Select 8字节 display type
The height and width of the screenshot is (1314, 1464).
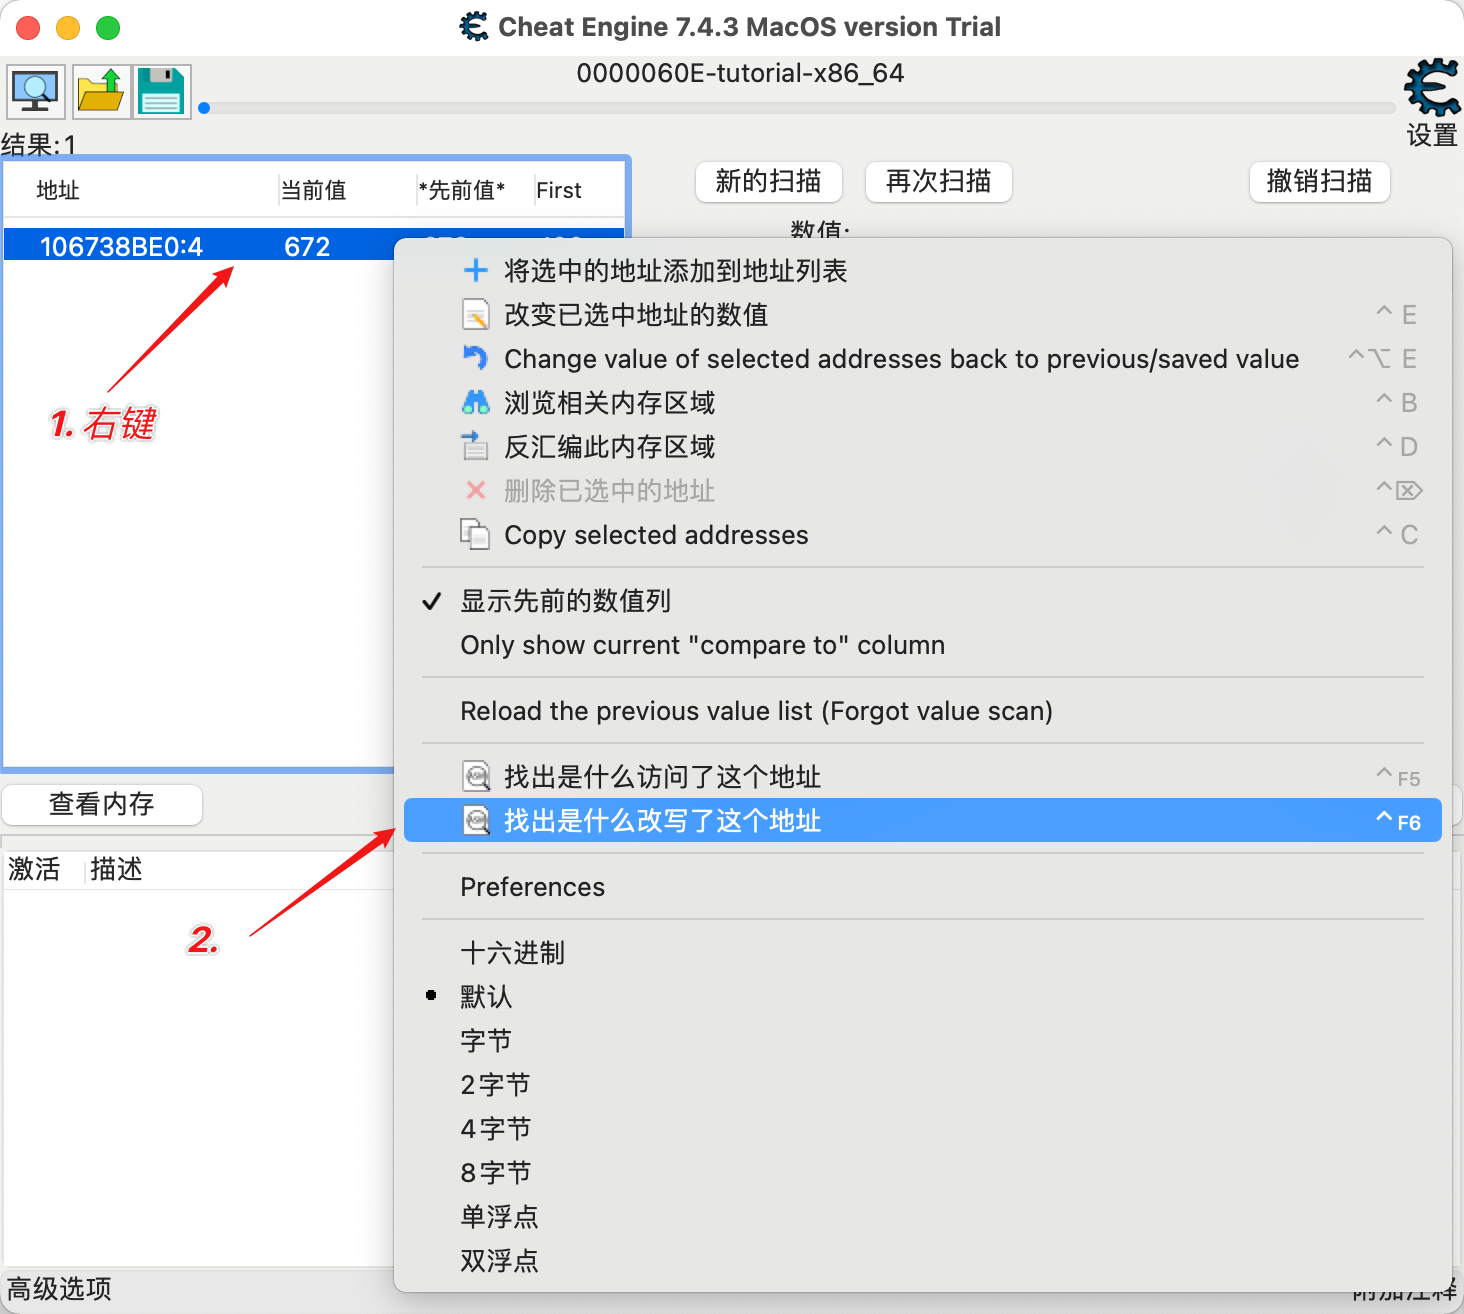(922, 1172)
